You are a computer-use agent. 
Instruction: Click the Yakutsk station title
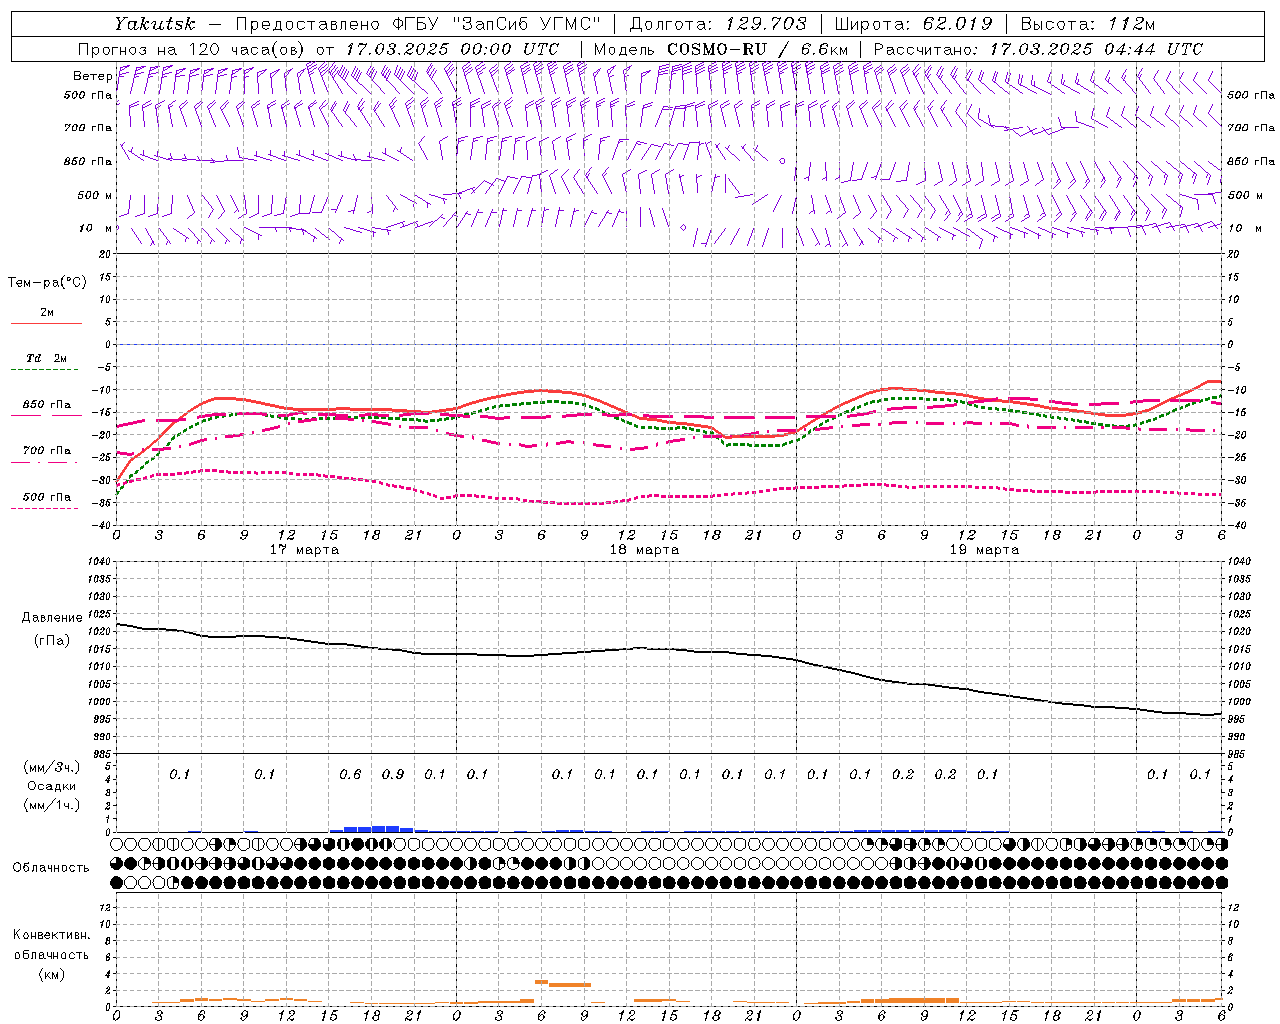(x=155, y=24)
